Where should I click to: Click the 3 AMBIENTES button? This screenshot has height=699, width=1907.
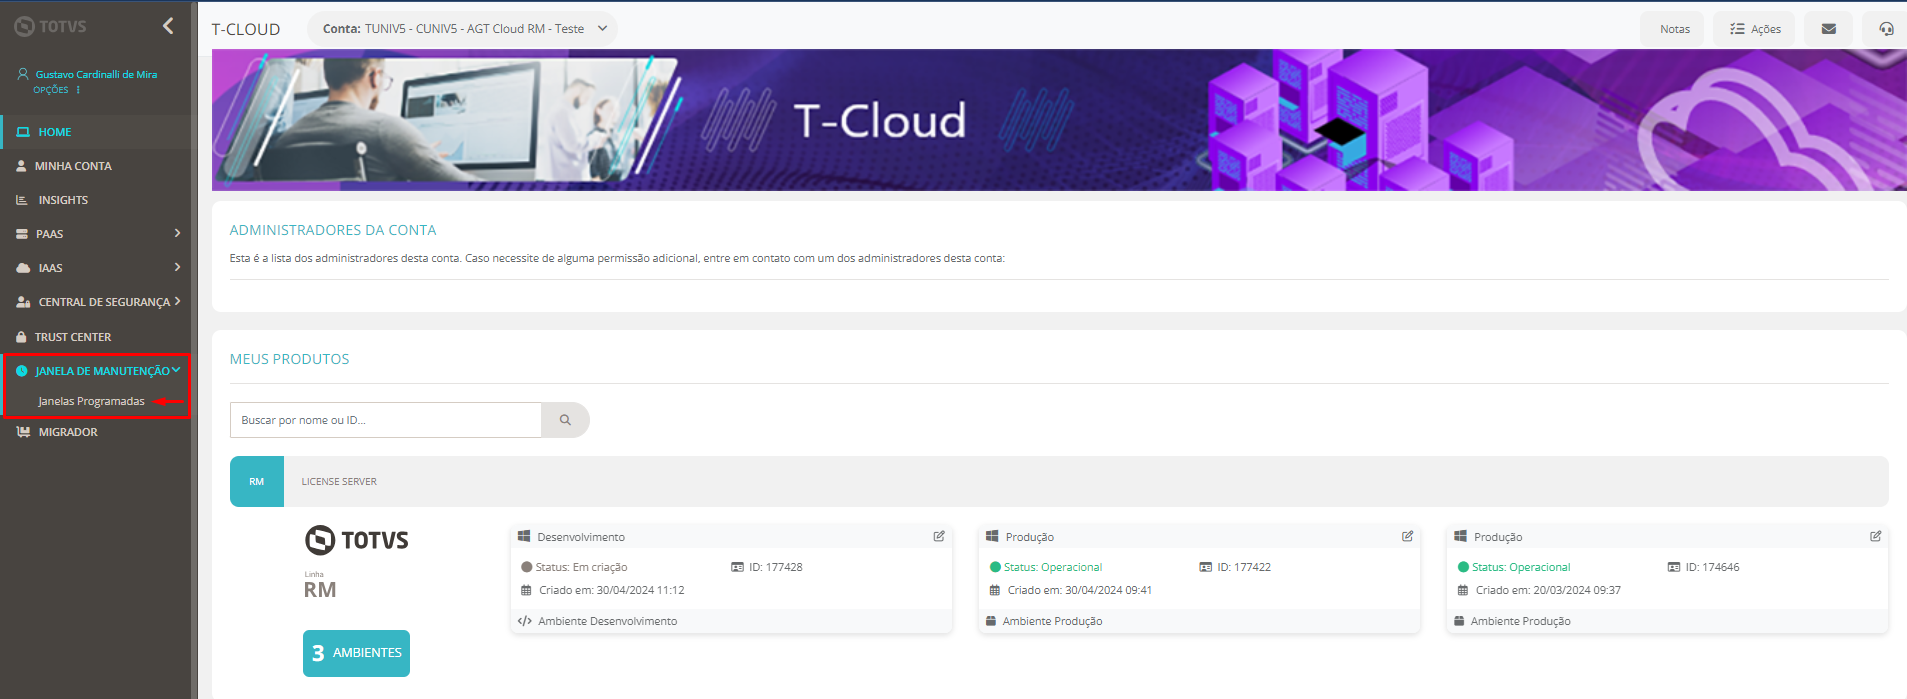click(x=356, y=653)
